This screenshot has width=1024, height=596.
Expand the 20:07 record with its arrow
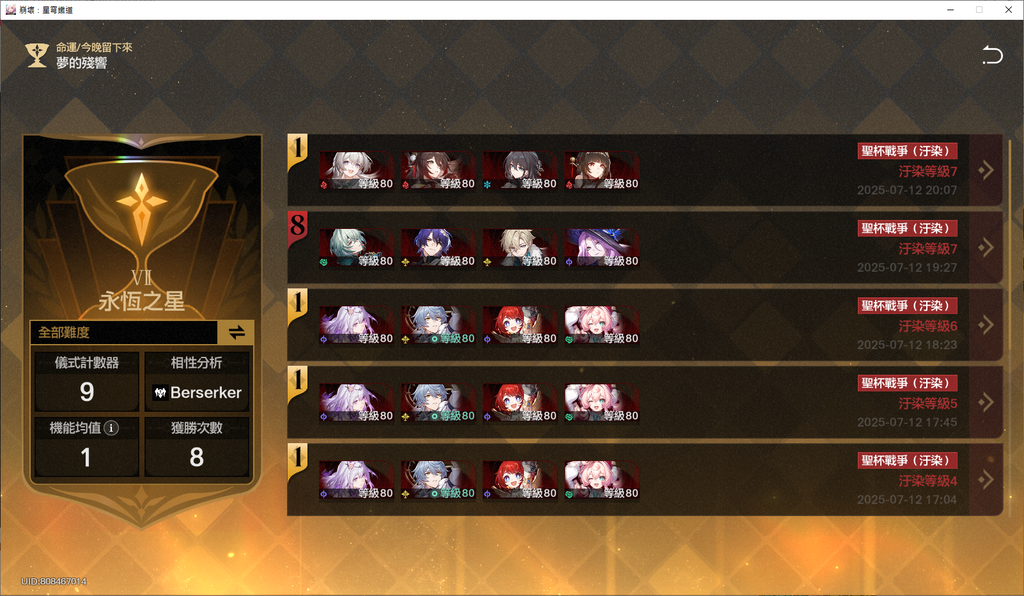(x=985, y=170)
